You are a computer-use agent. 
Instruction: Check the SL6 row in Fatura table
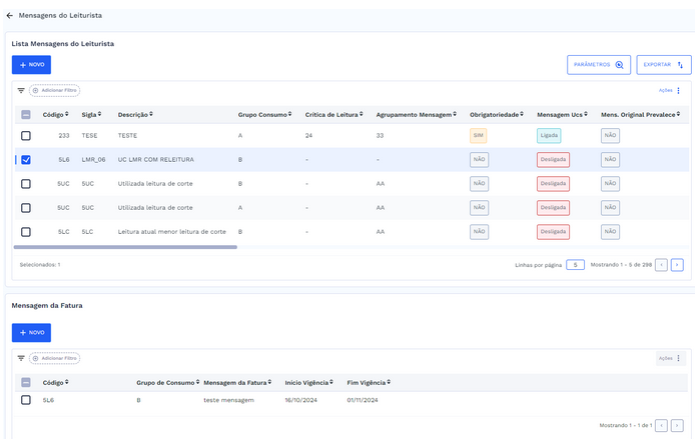[26, 400]
